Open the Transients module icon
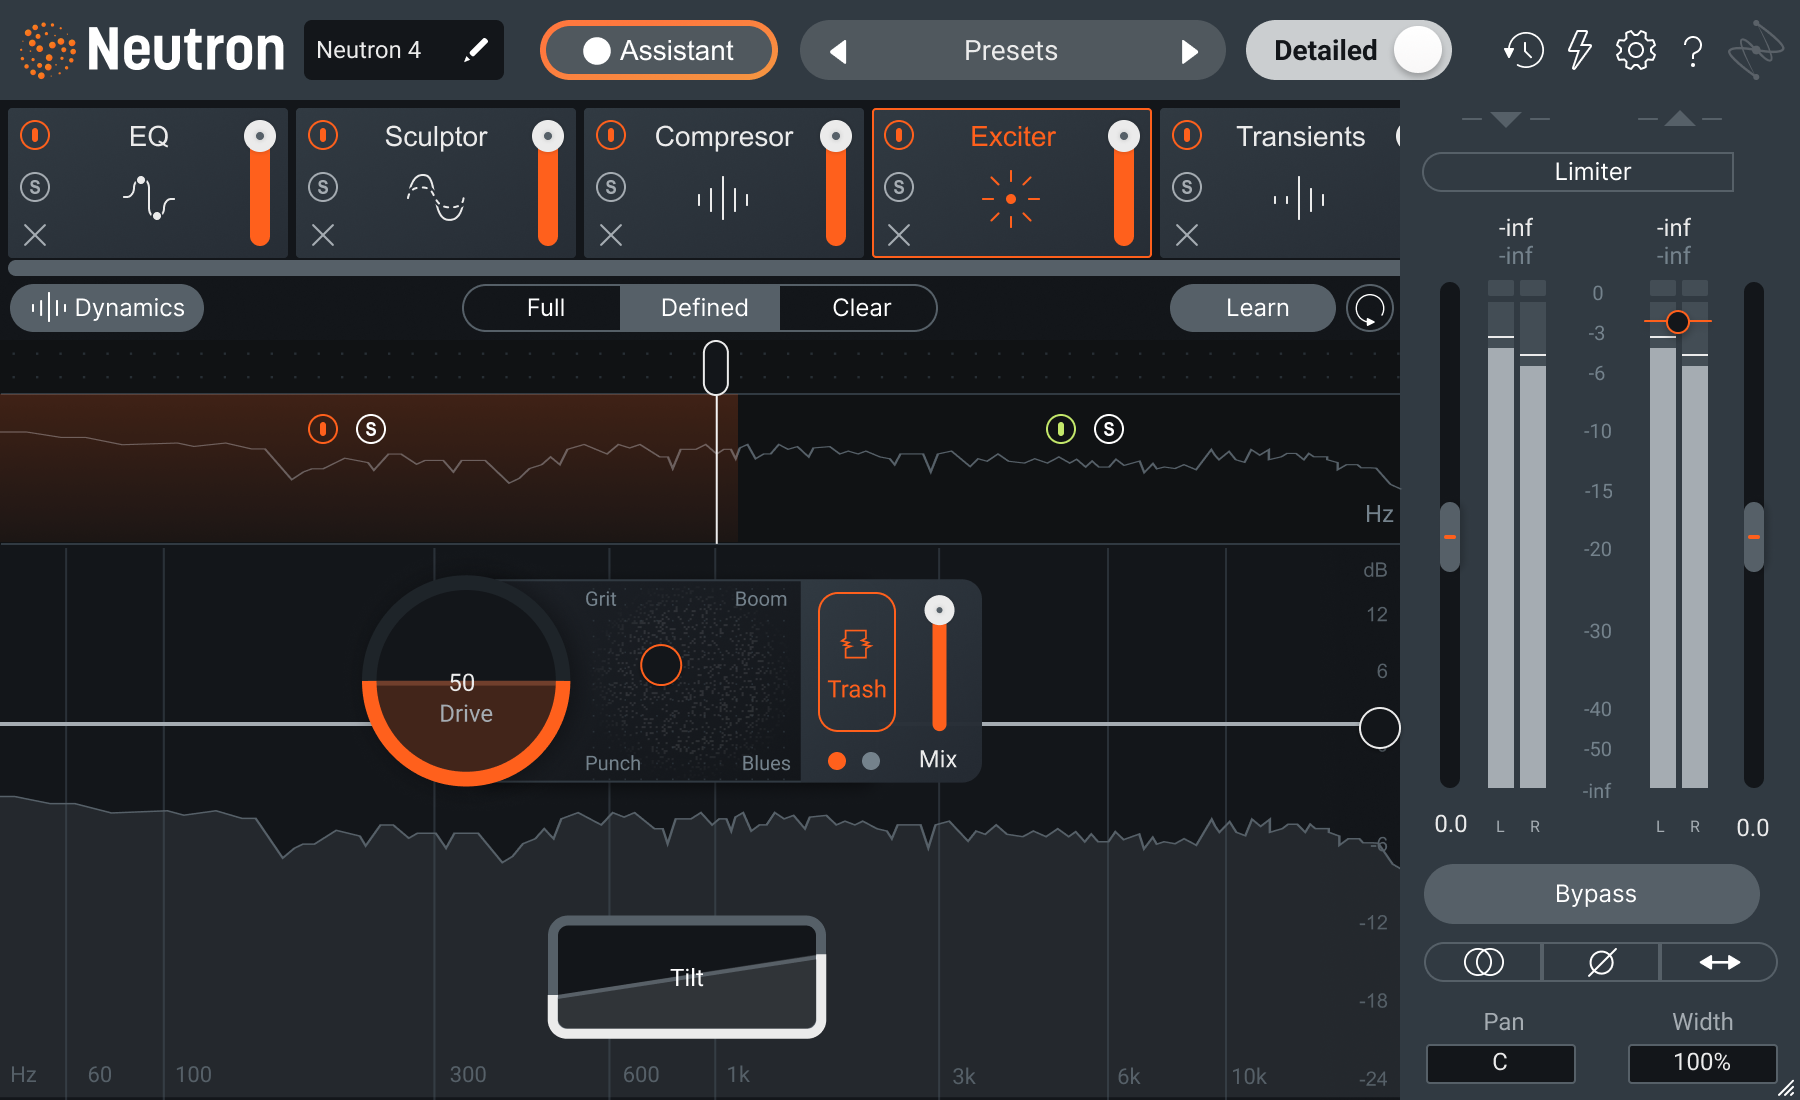This screenshot has height=1100, width=1800. tap(1299, 198)
